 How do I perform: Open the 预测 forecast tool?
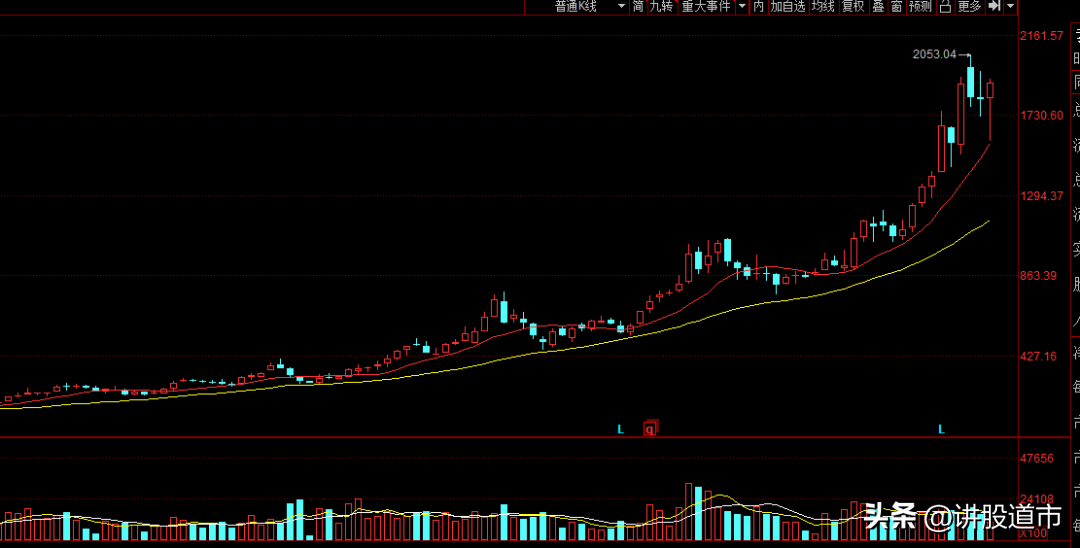(920, 7)
